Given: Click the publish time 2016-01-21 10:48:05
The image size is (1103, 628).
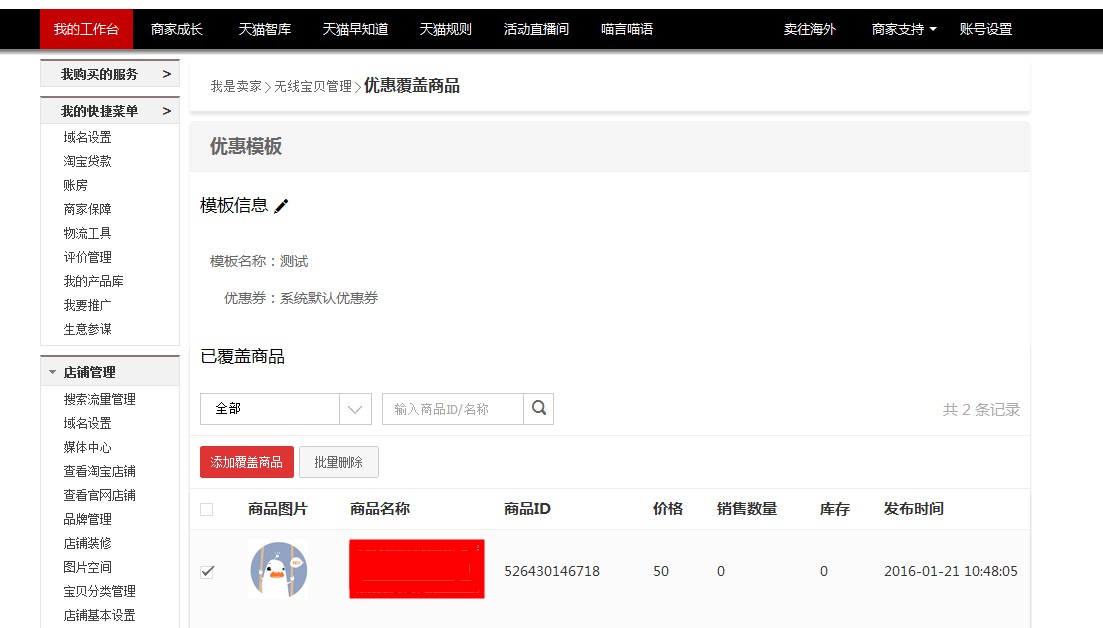Looking at the screenshot, I should pyautogui.click(x=950, y=571).
